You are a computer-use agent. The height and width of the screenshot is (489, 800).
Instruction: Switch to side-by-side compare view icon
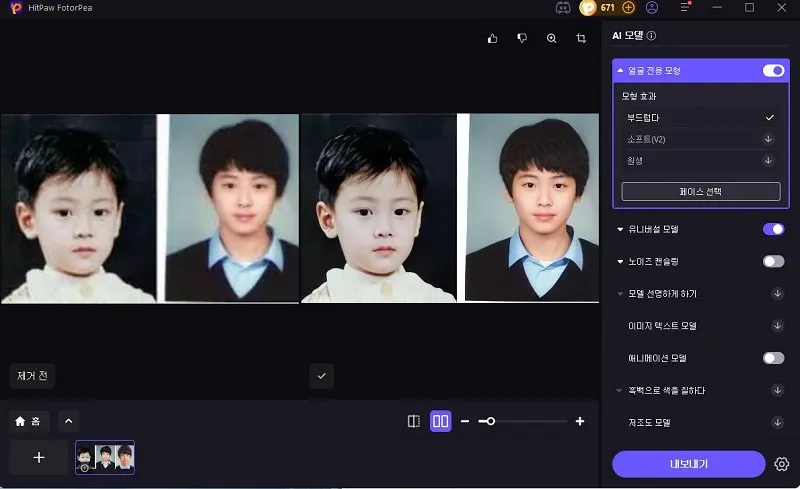pos(440,421)
